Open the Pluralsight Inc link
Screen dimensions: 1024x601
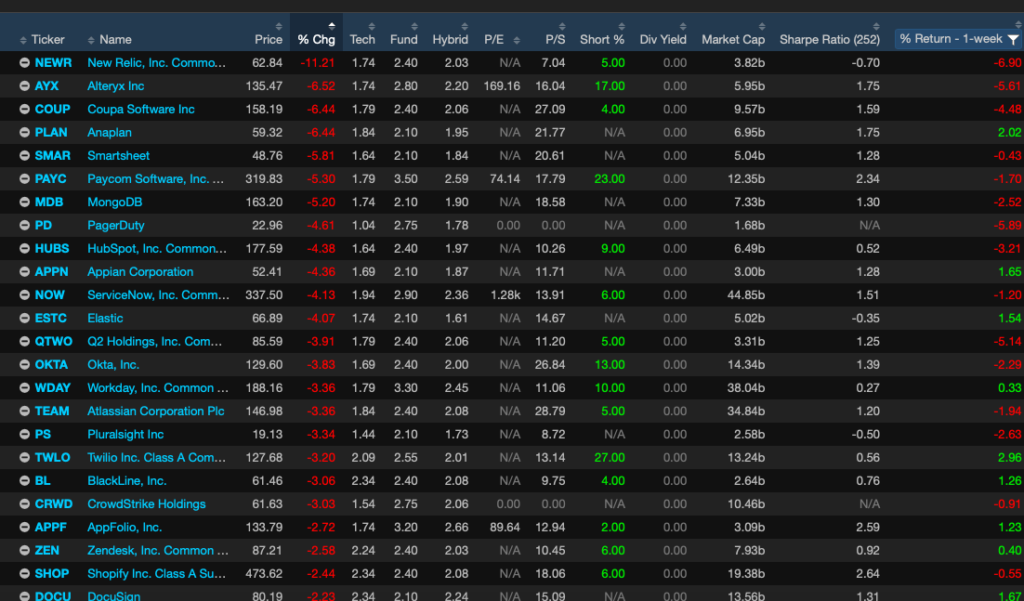tap(125, 434)
